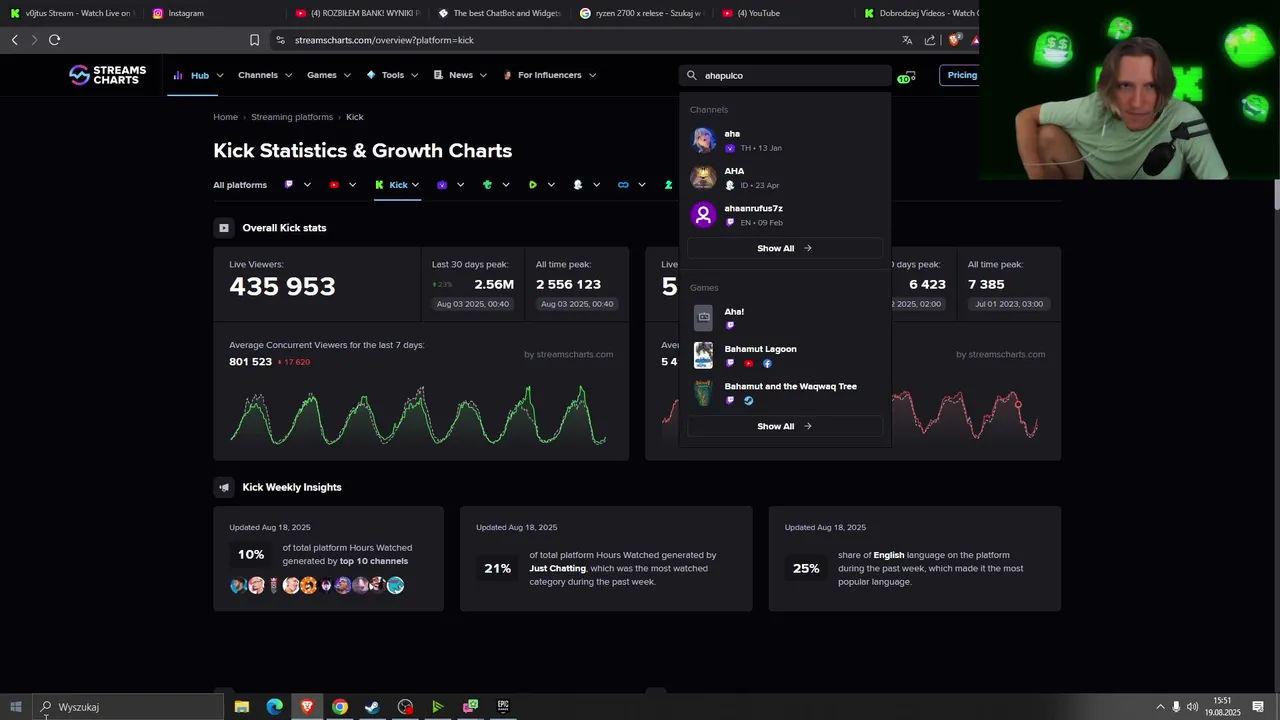Screen dimensions: 1280x720
Task: Select the YouTube platform icon
Action: pyautogui.click(x=334, y=185)
